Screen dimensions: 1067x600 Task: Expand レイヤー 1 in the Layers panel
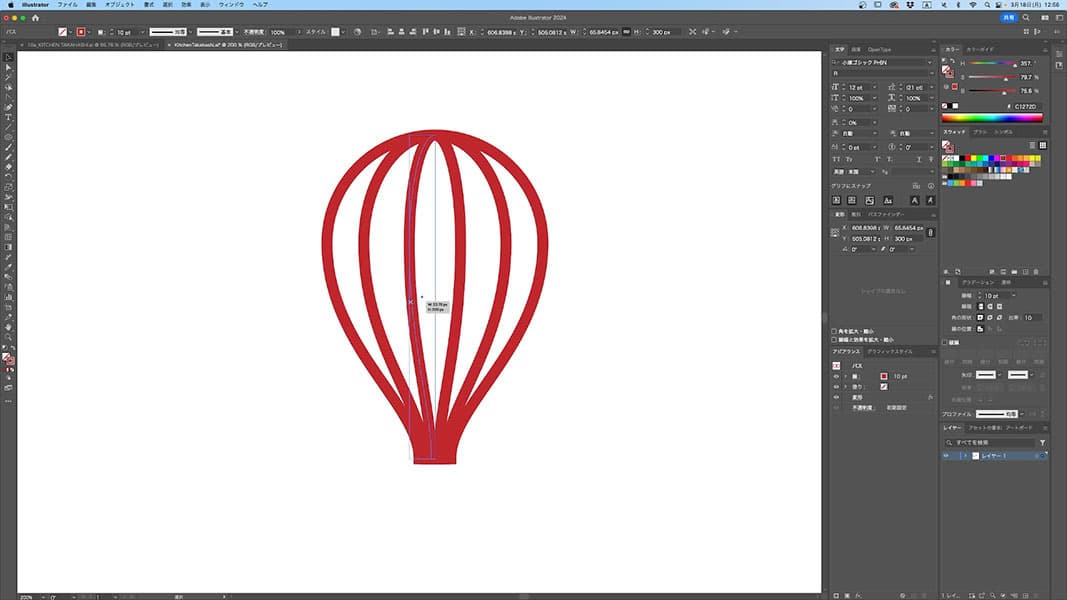coord(964,456)
